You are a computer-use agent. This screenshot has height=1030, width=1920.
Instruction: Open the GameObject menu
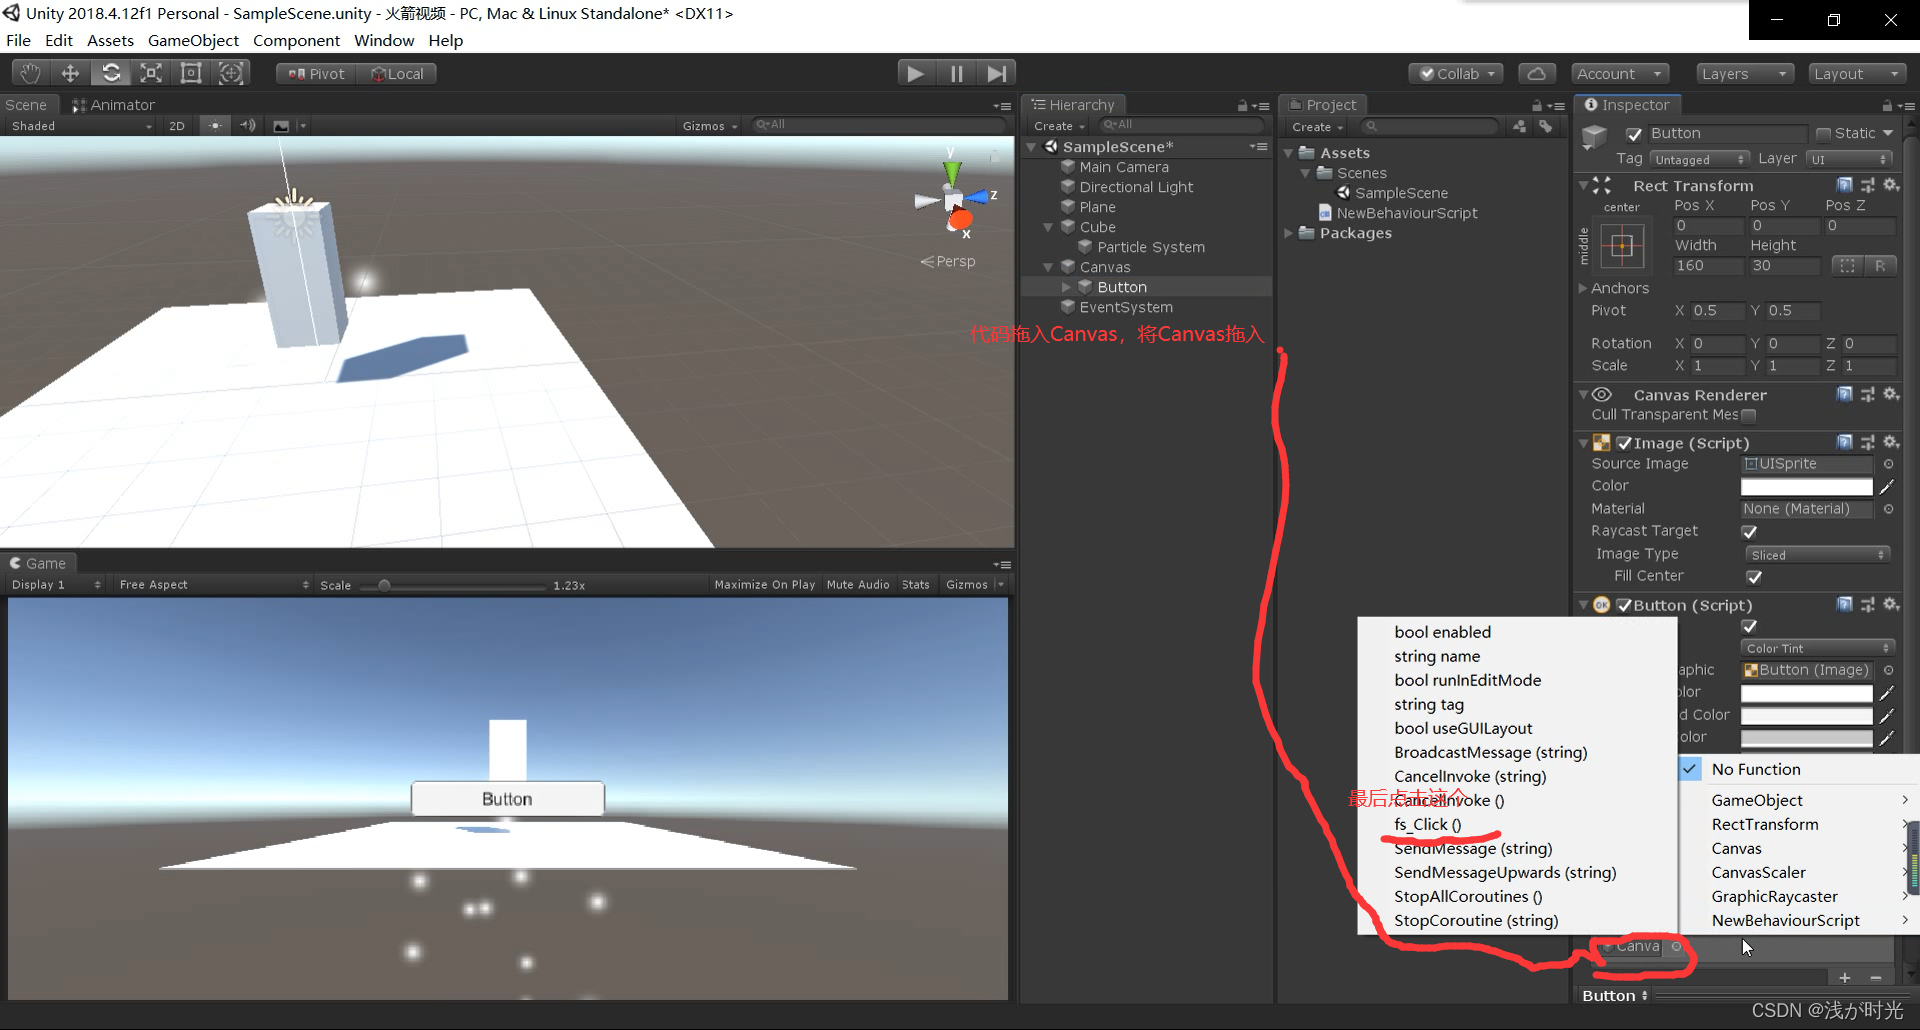pyautogui.click(x=193, y=41)
